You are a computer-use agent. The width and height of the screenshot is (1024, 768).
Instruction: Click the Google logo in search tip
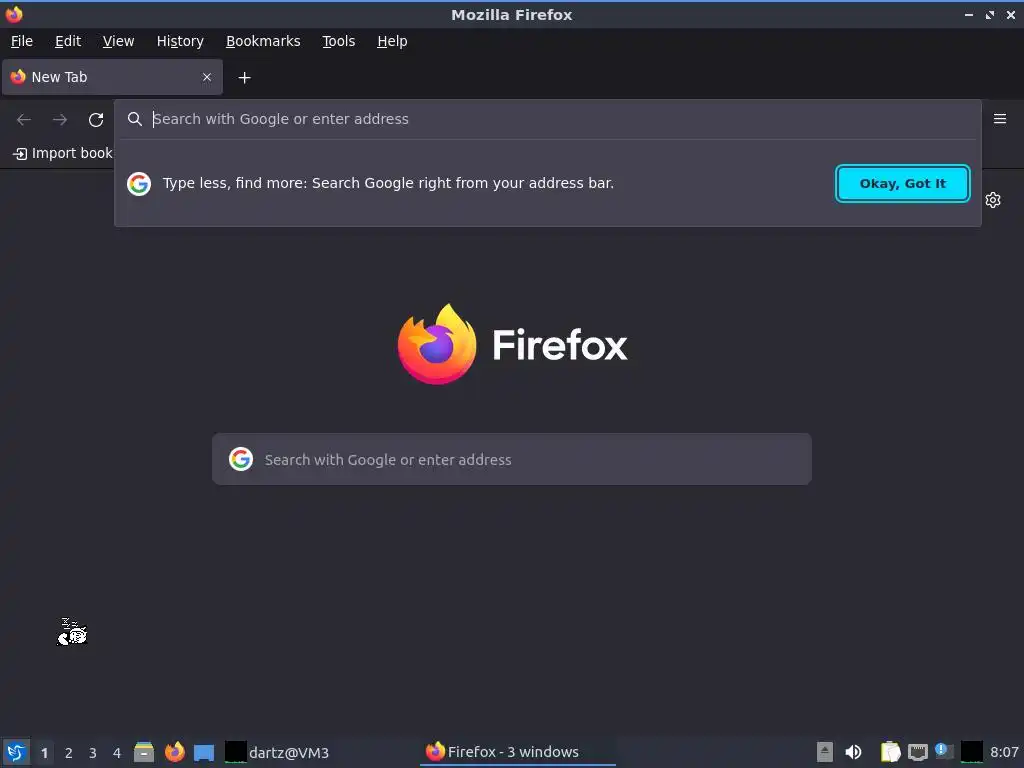click(139, 184)
